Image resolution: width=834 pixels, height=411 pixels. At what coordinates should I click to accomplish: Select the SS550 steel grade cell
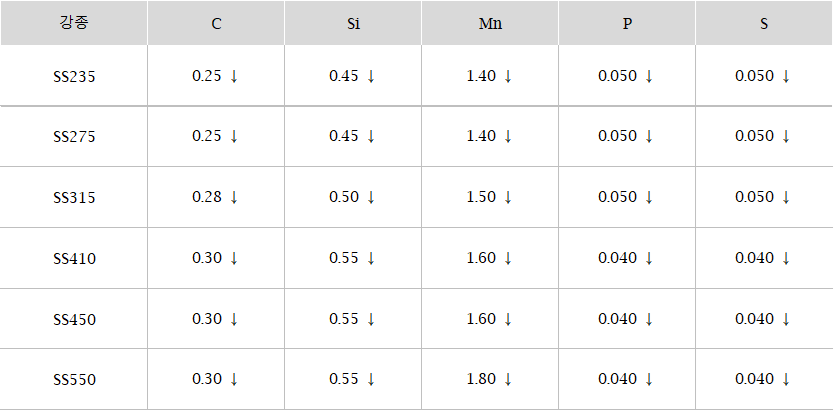coord(74,380)
